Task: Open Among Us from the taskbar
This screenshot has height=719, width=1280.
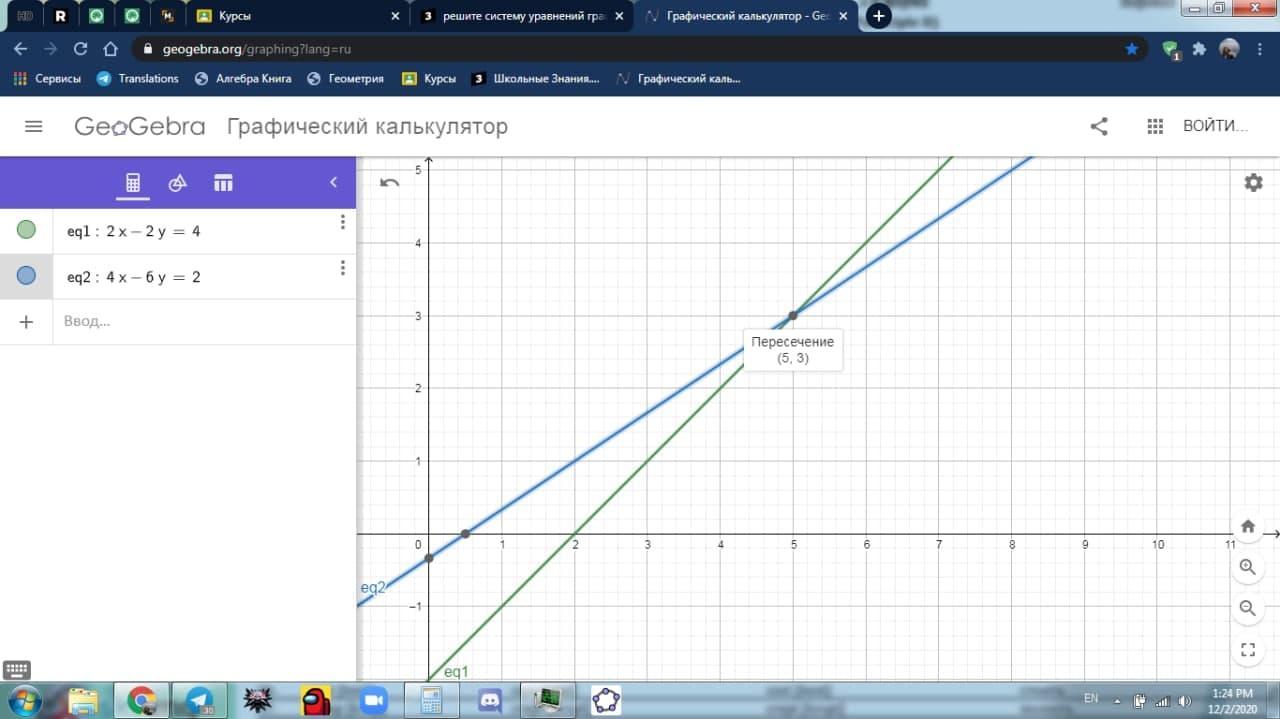Action: tap(315, 700)
